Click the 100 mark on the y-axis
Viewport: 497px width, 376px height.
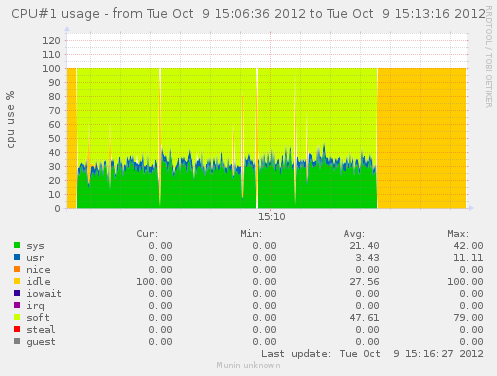[51, 69]
